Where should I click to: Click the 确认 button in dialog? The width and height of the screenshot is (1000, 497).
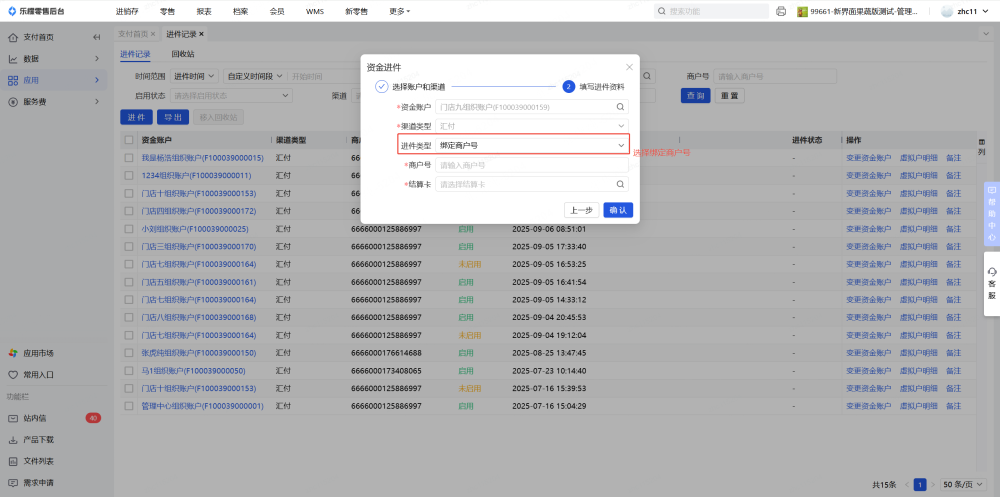pyautogui.click(x=618, y=210)
